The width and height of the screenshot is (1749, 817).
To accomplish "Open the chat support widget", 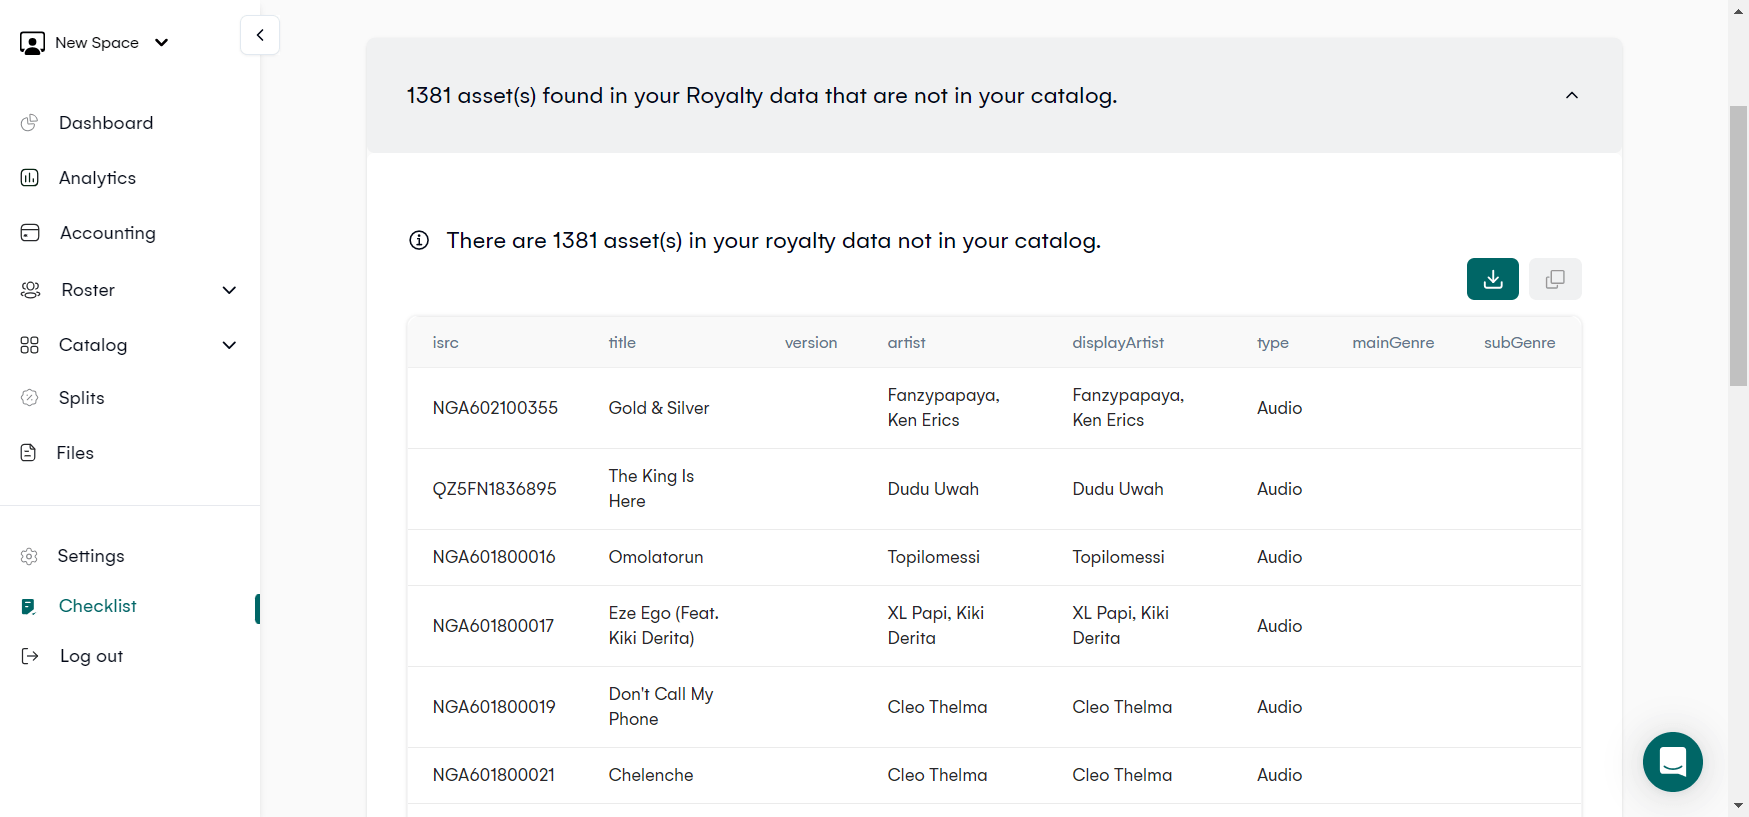I will [1673, 762].
